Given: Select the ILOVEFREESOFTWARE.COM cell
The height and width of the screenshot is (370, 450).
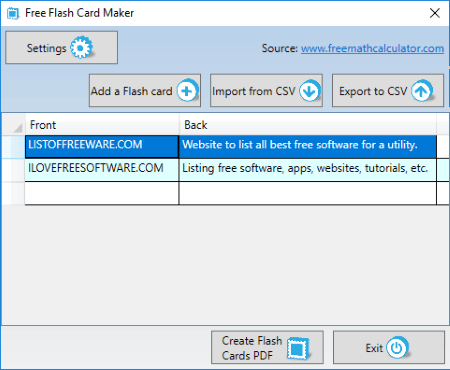Looking at the screenshot, I should (x=102, y=170).
